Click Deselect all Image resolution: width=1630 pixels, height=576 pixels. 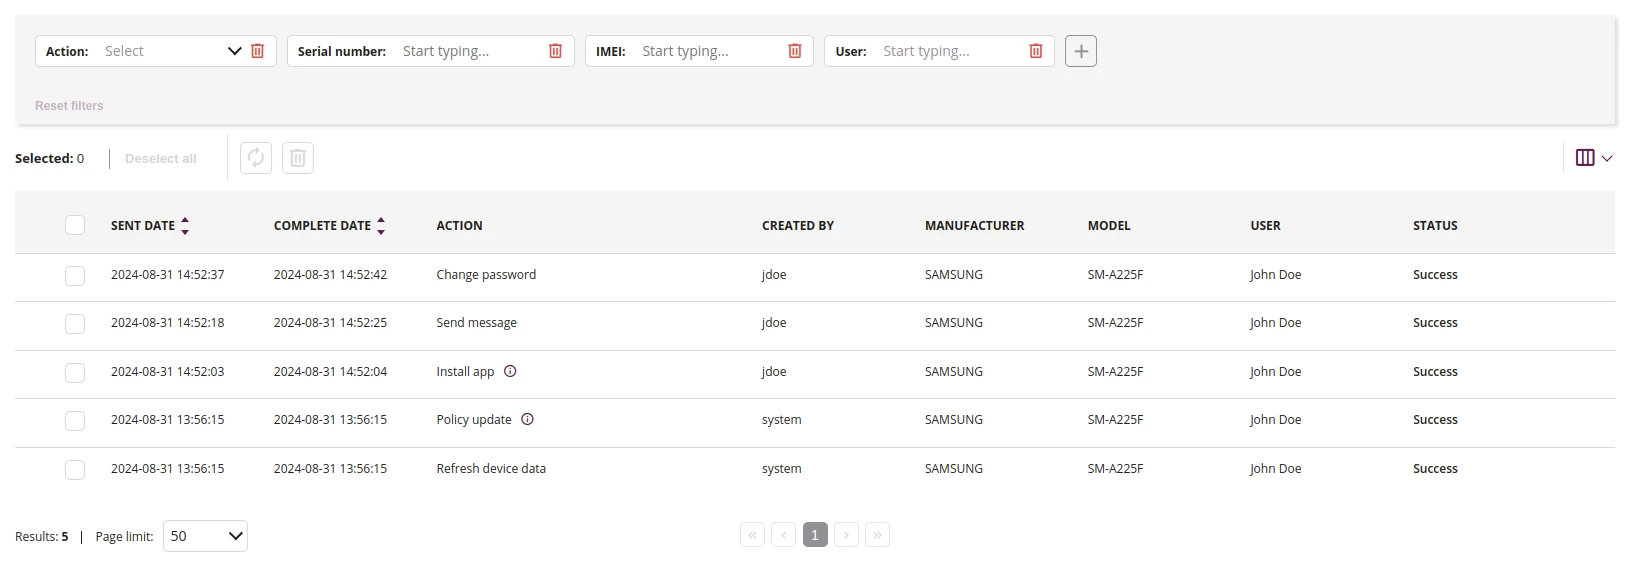pos(160,159)
